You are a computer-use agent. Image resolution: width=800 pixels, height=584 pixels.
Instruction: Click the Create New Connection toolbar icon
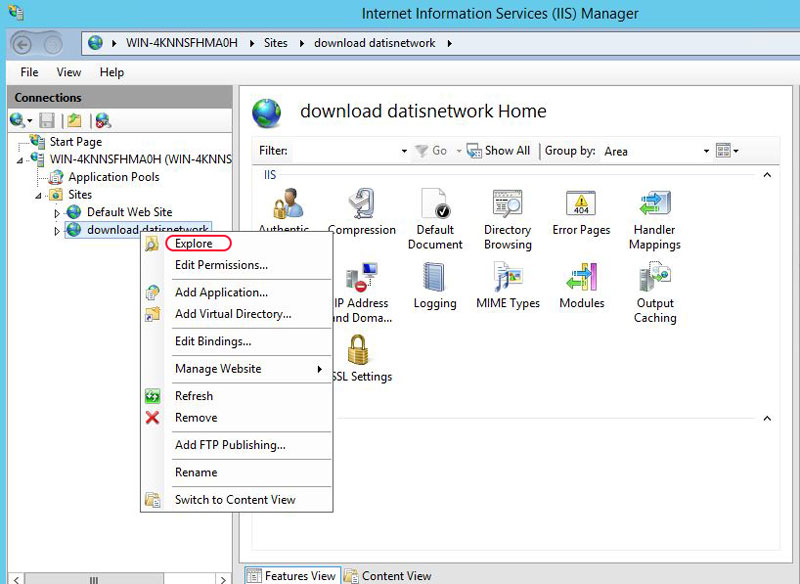click(17, 120)
